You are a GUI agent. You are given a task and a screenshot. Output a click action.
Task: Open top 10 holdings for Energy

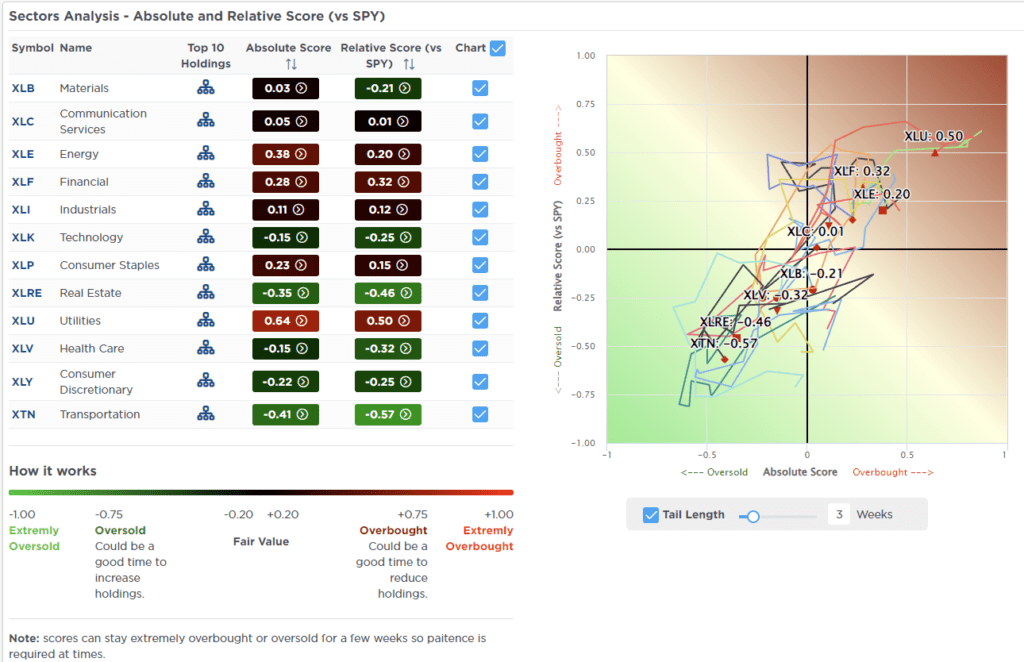click(x=206, y=153)
